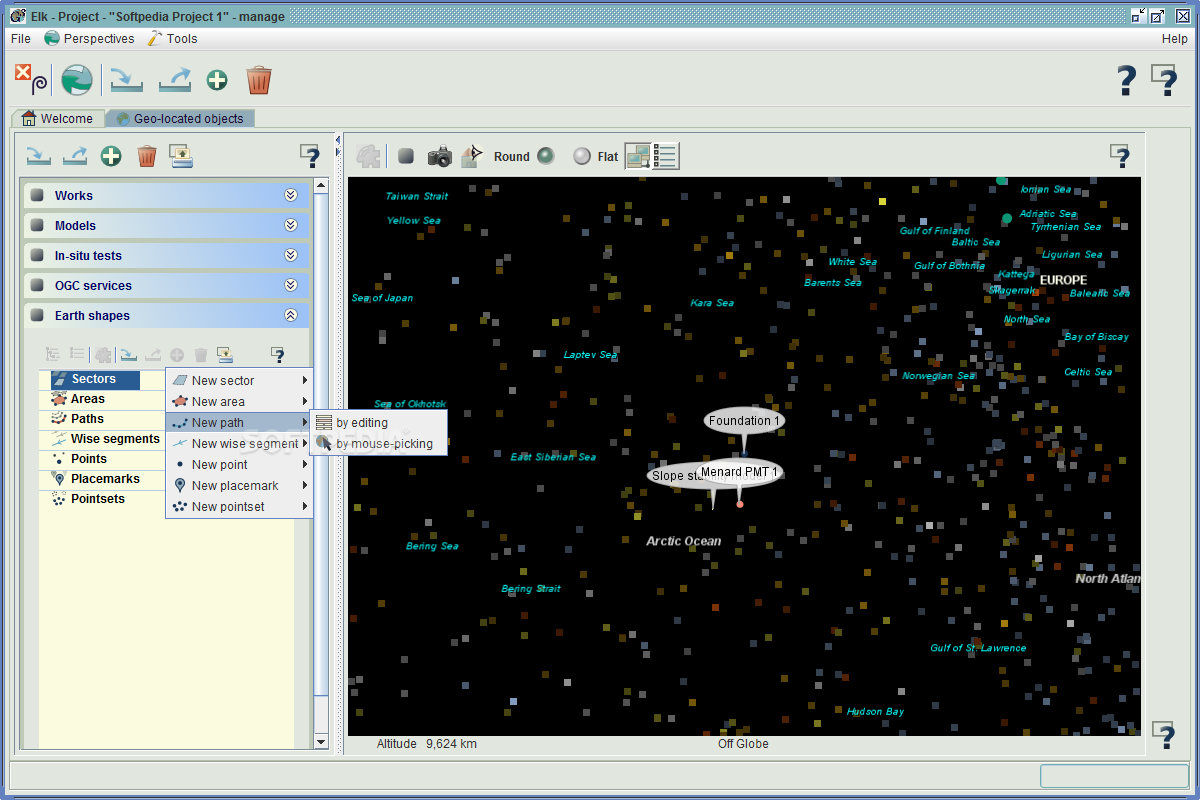
Task: Click the green globe refresh icon
Action: click(x=77, y=80)
